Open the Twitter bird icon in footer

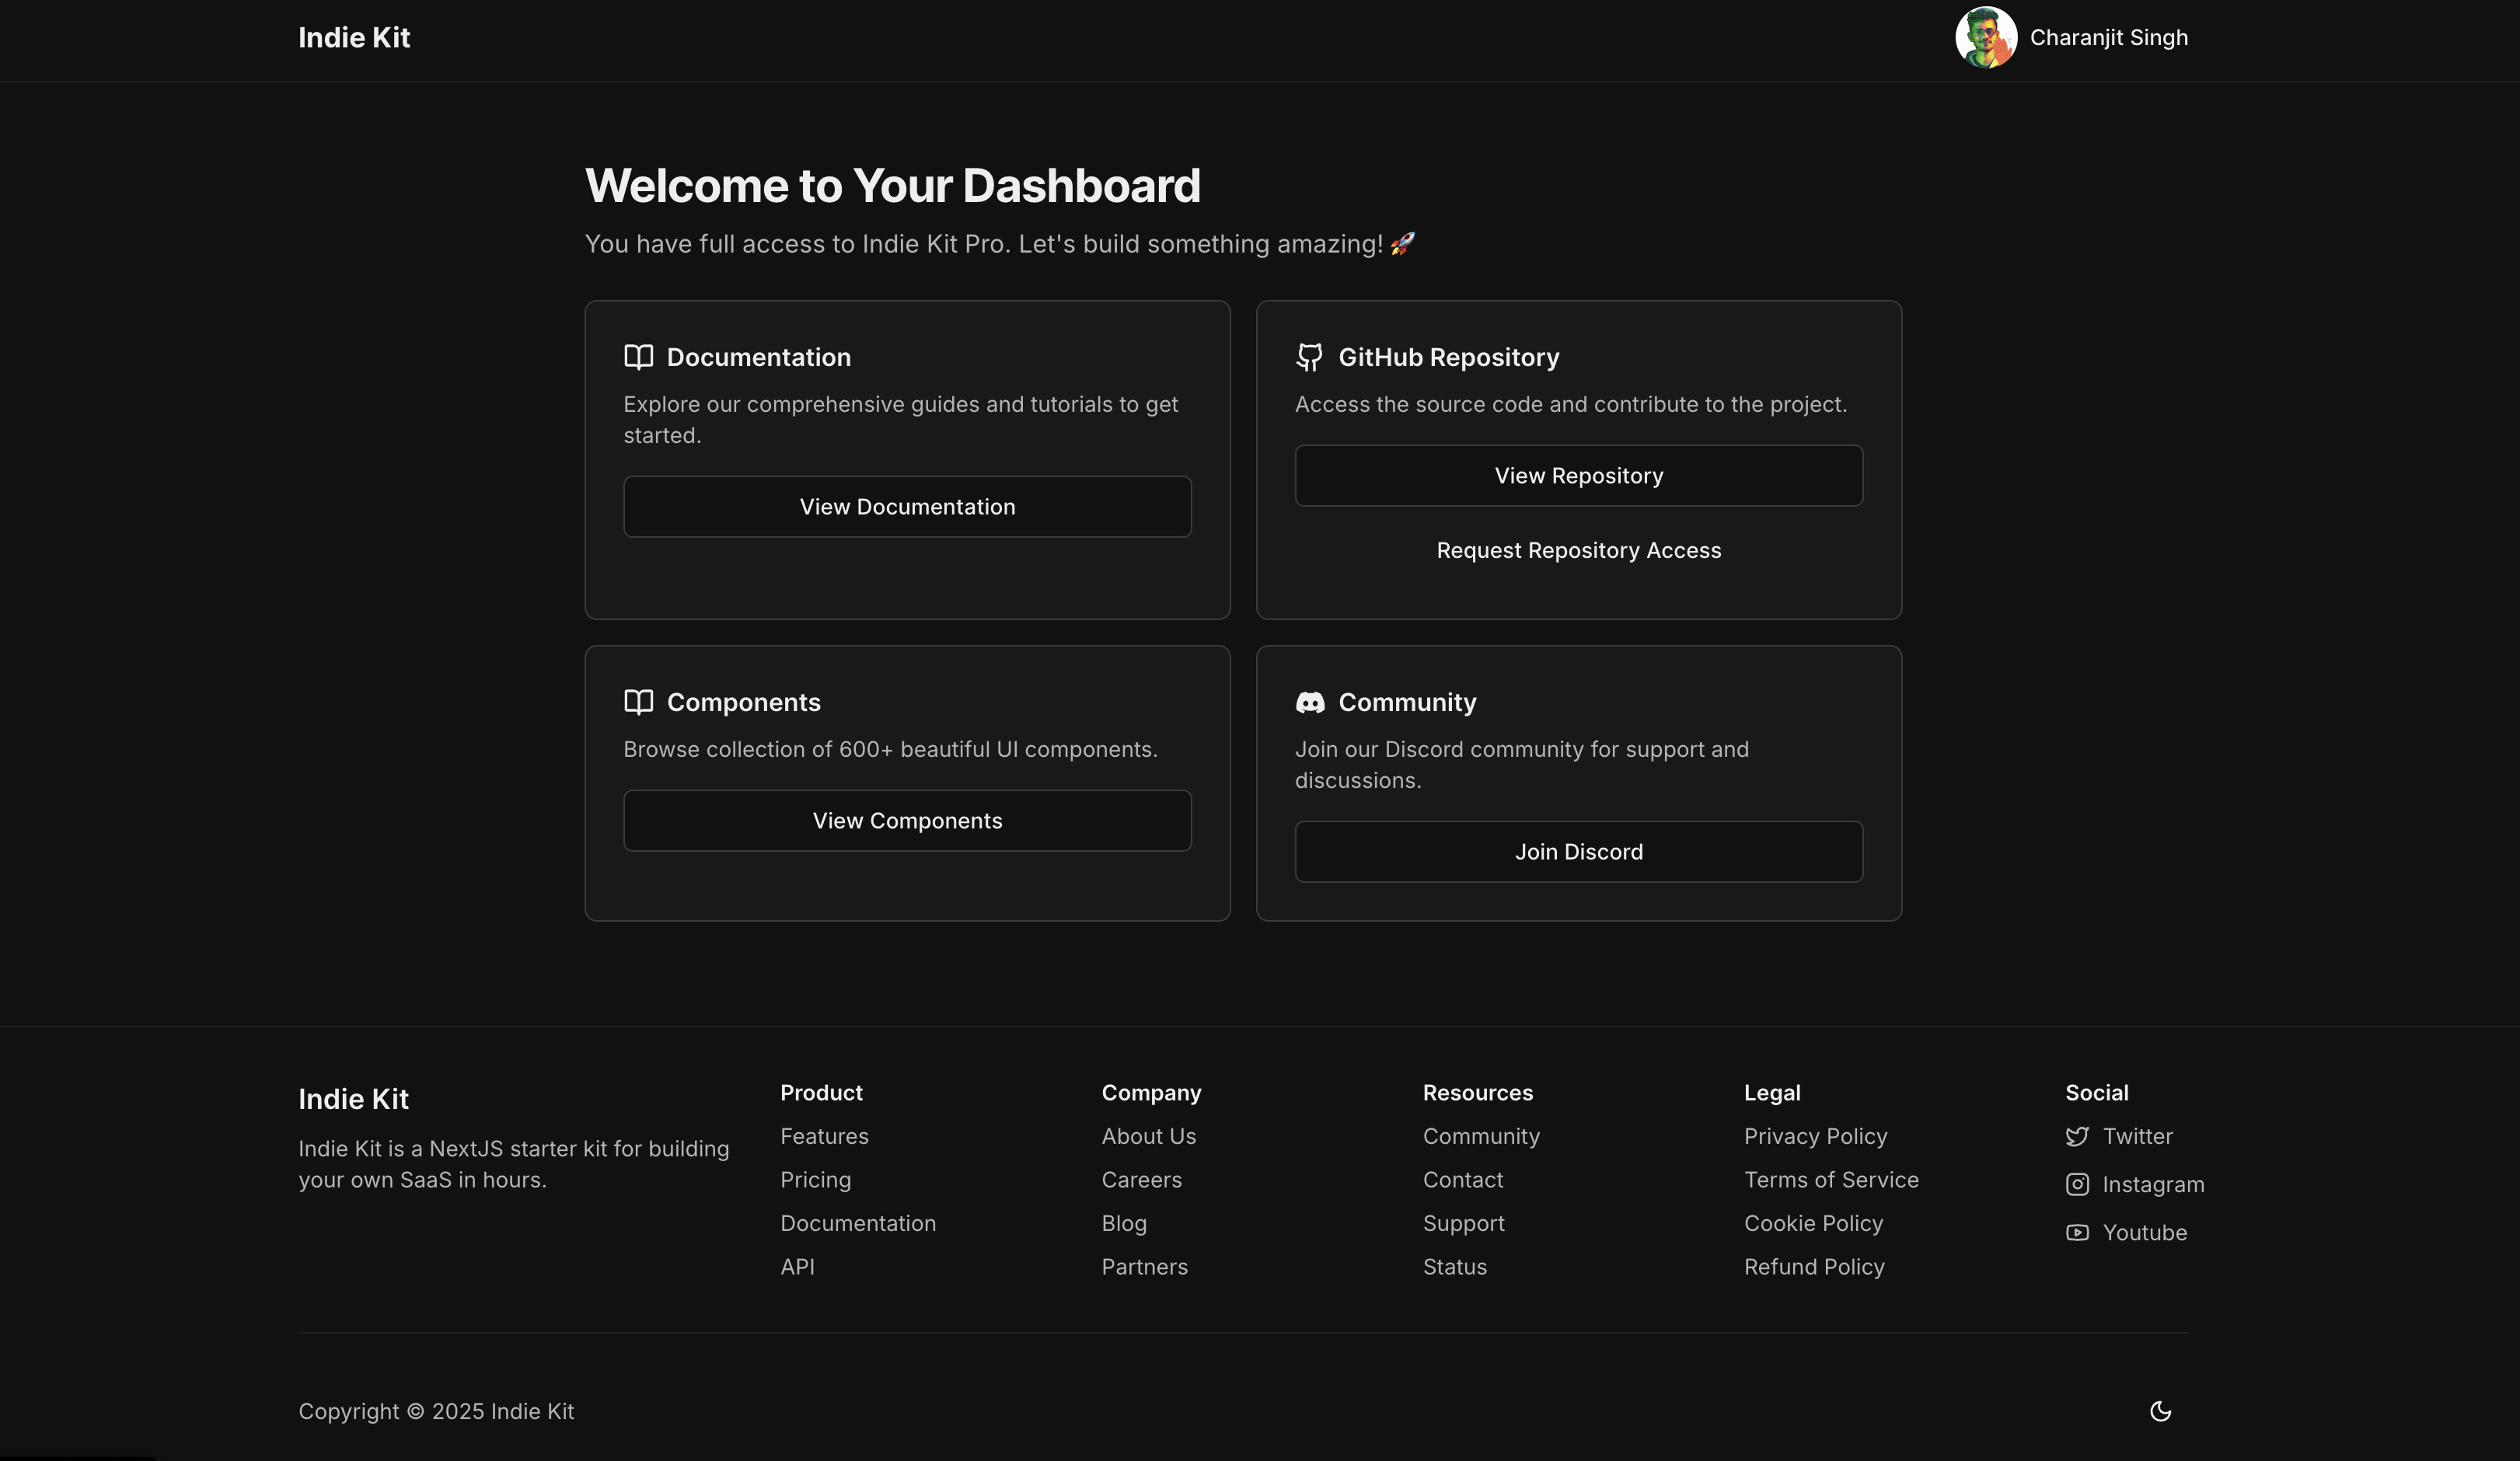[x=2076, y=1136]
